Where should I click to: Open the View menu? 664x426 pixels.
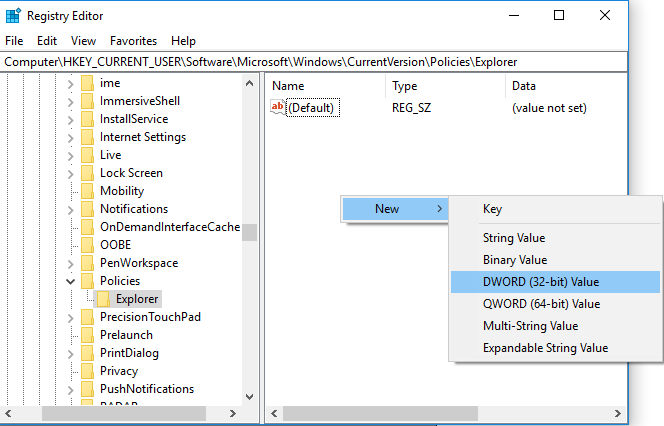pyautogui.click(x=83, y=41)
